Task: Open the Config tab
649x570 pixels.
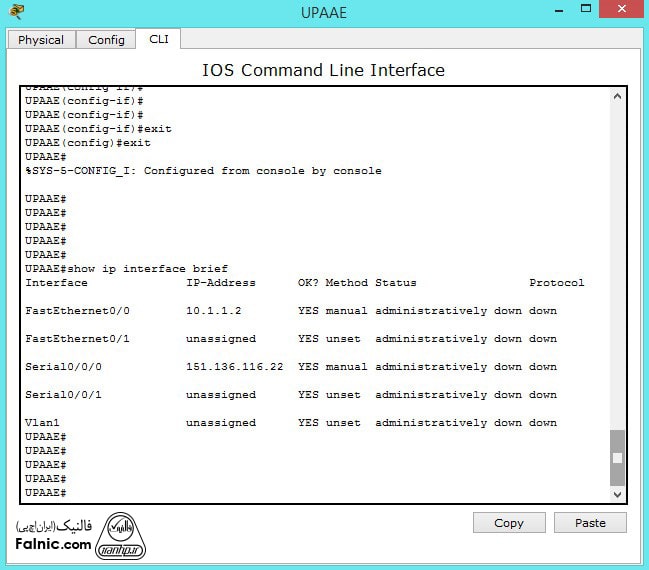Action: click(x=106, y=40)
